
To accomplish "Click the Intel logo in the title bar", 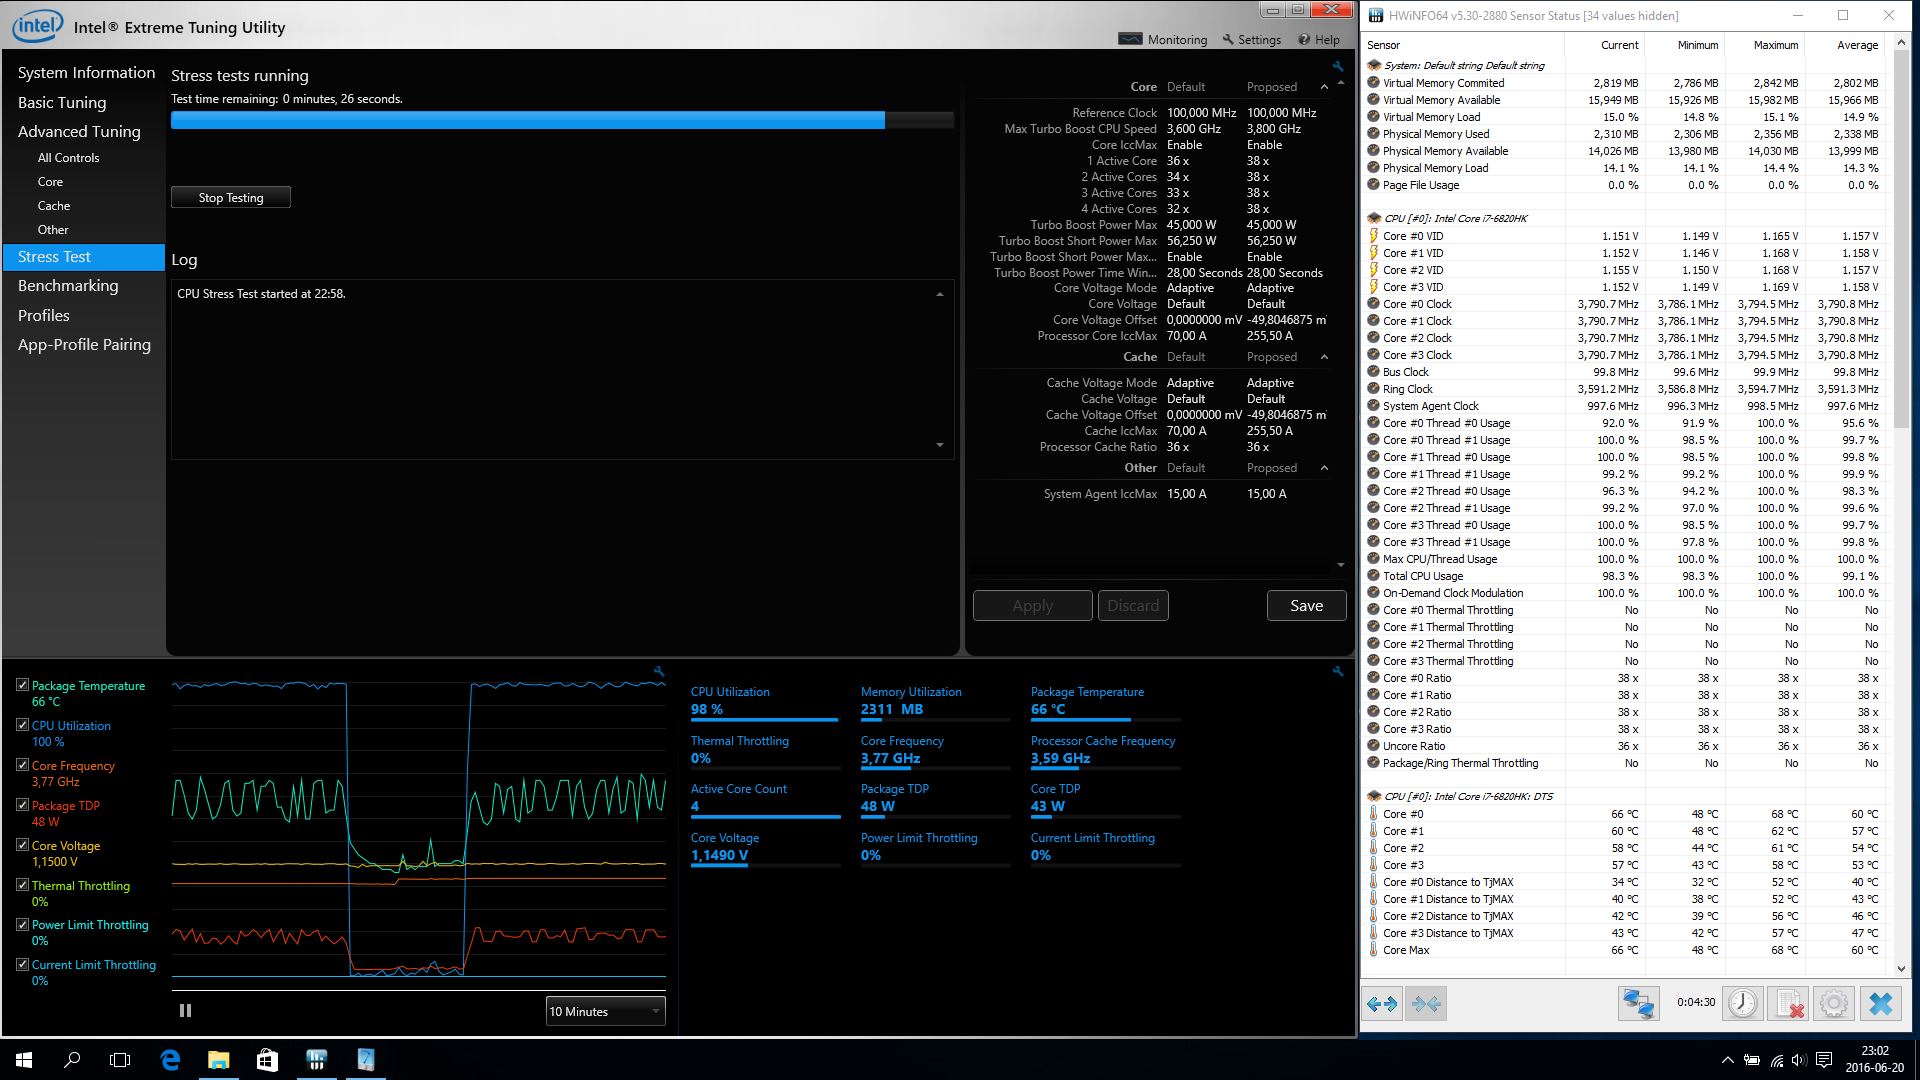I will 37,26.
